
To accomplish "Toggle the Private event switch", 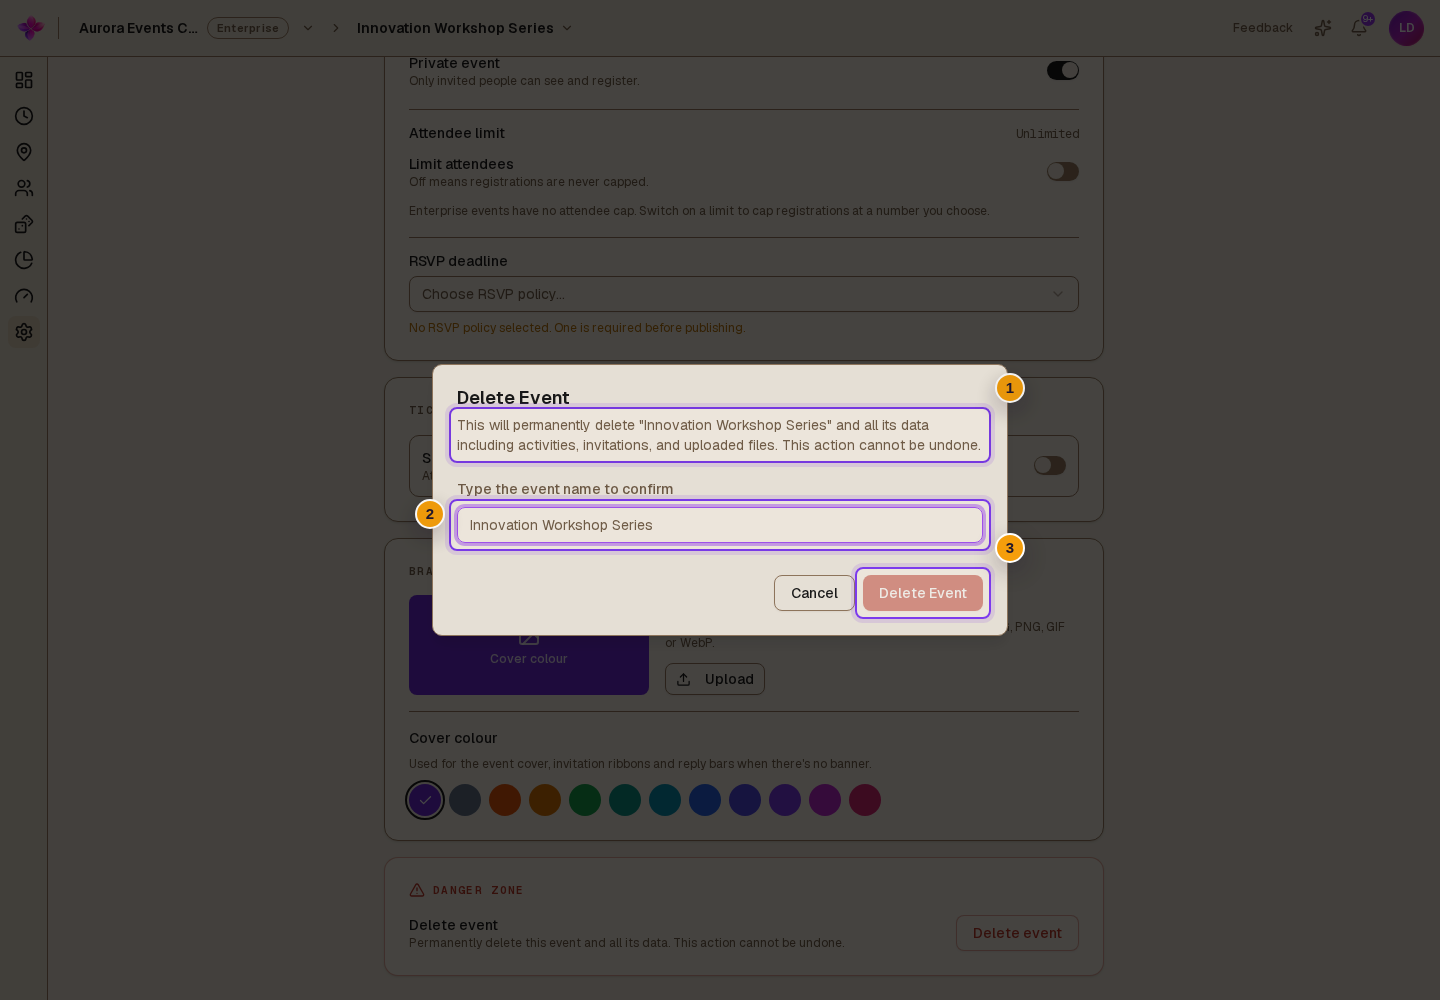I will (1063, 70).
